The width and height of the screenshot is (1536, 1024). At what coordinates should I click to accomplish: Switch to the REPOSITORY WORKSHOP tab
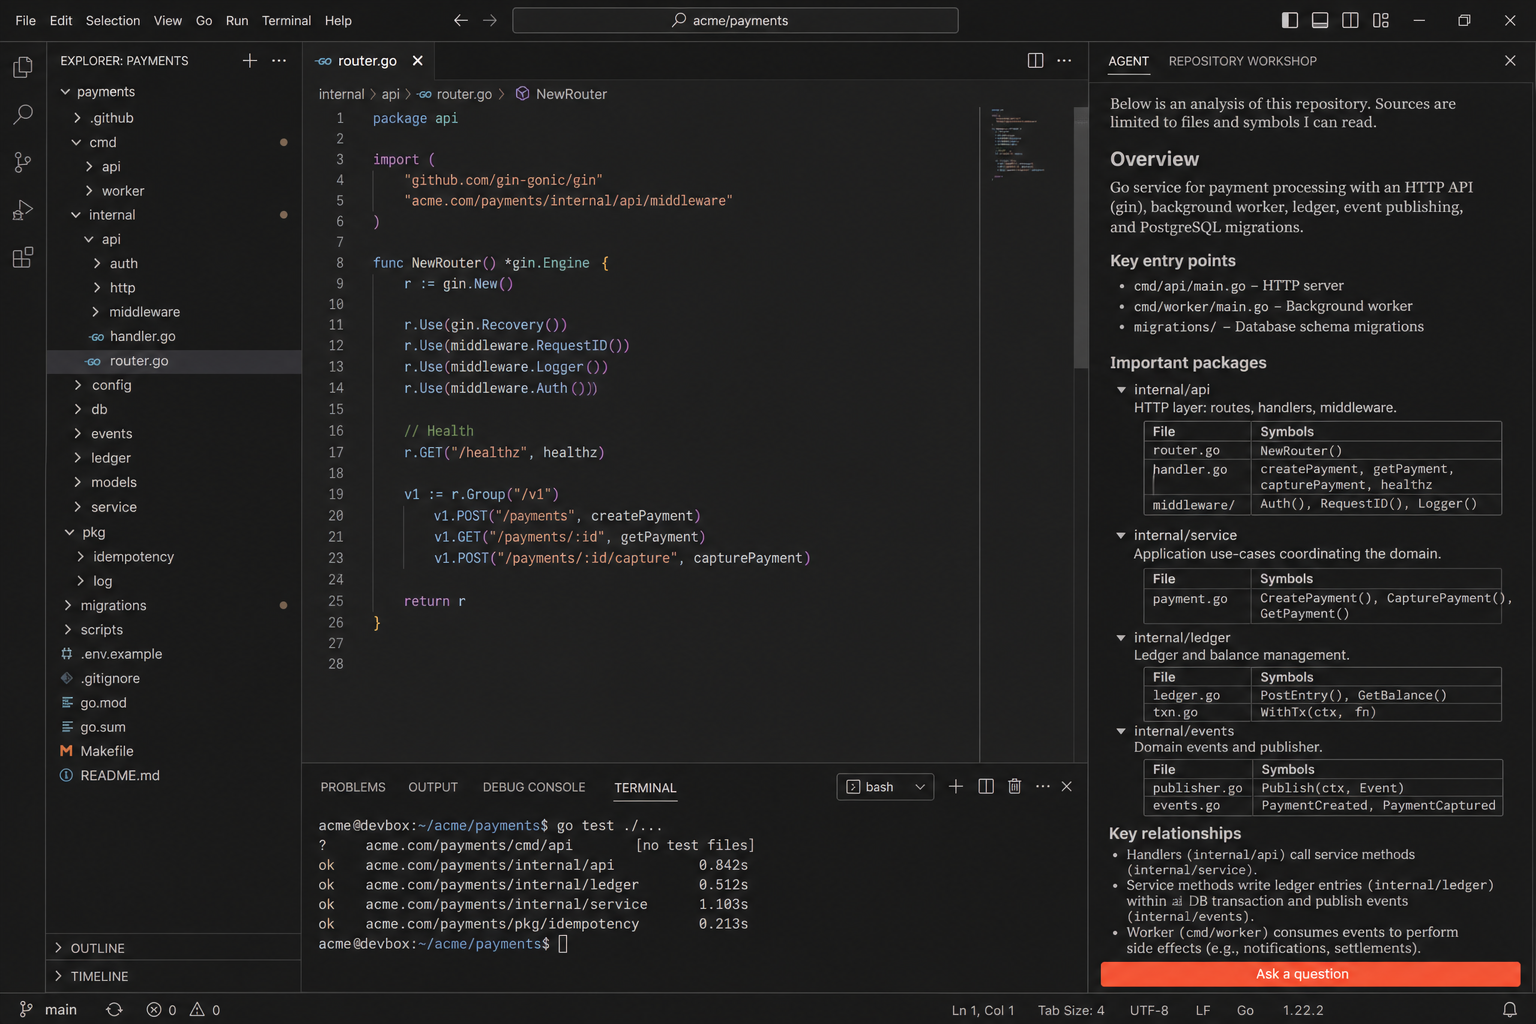pyautogui.click(x=1242, y=61)
